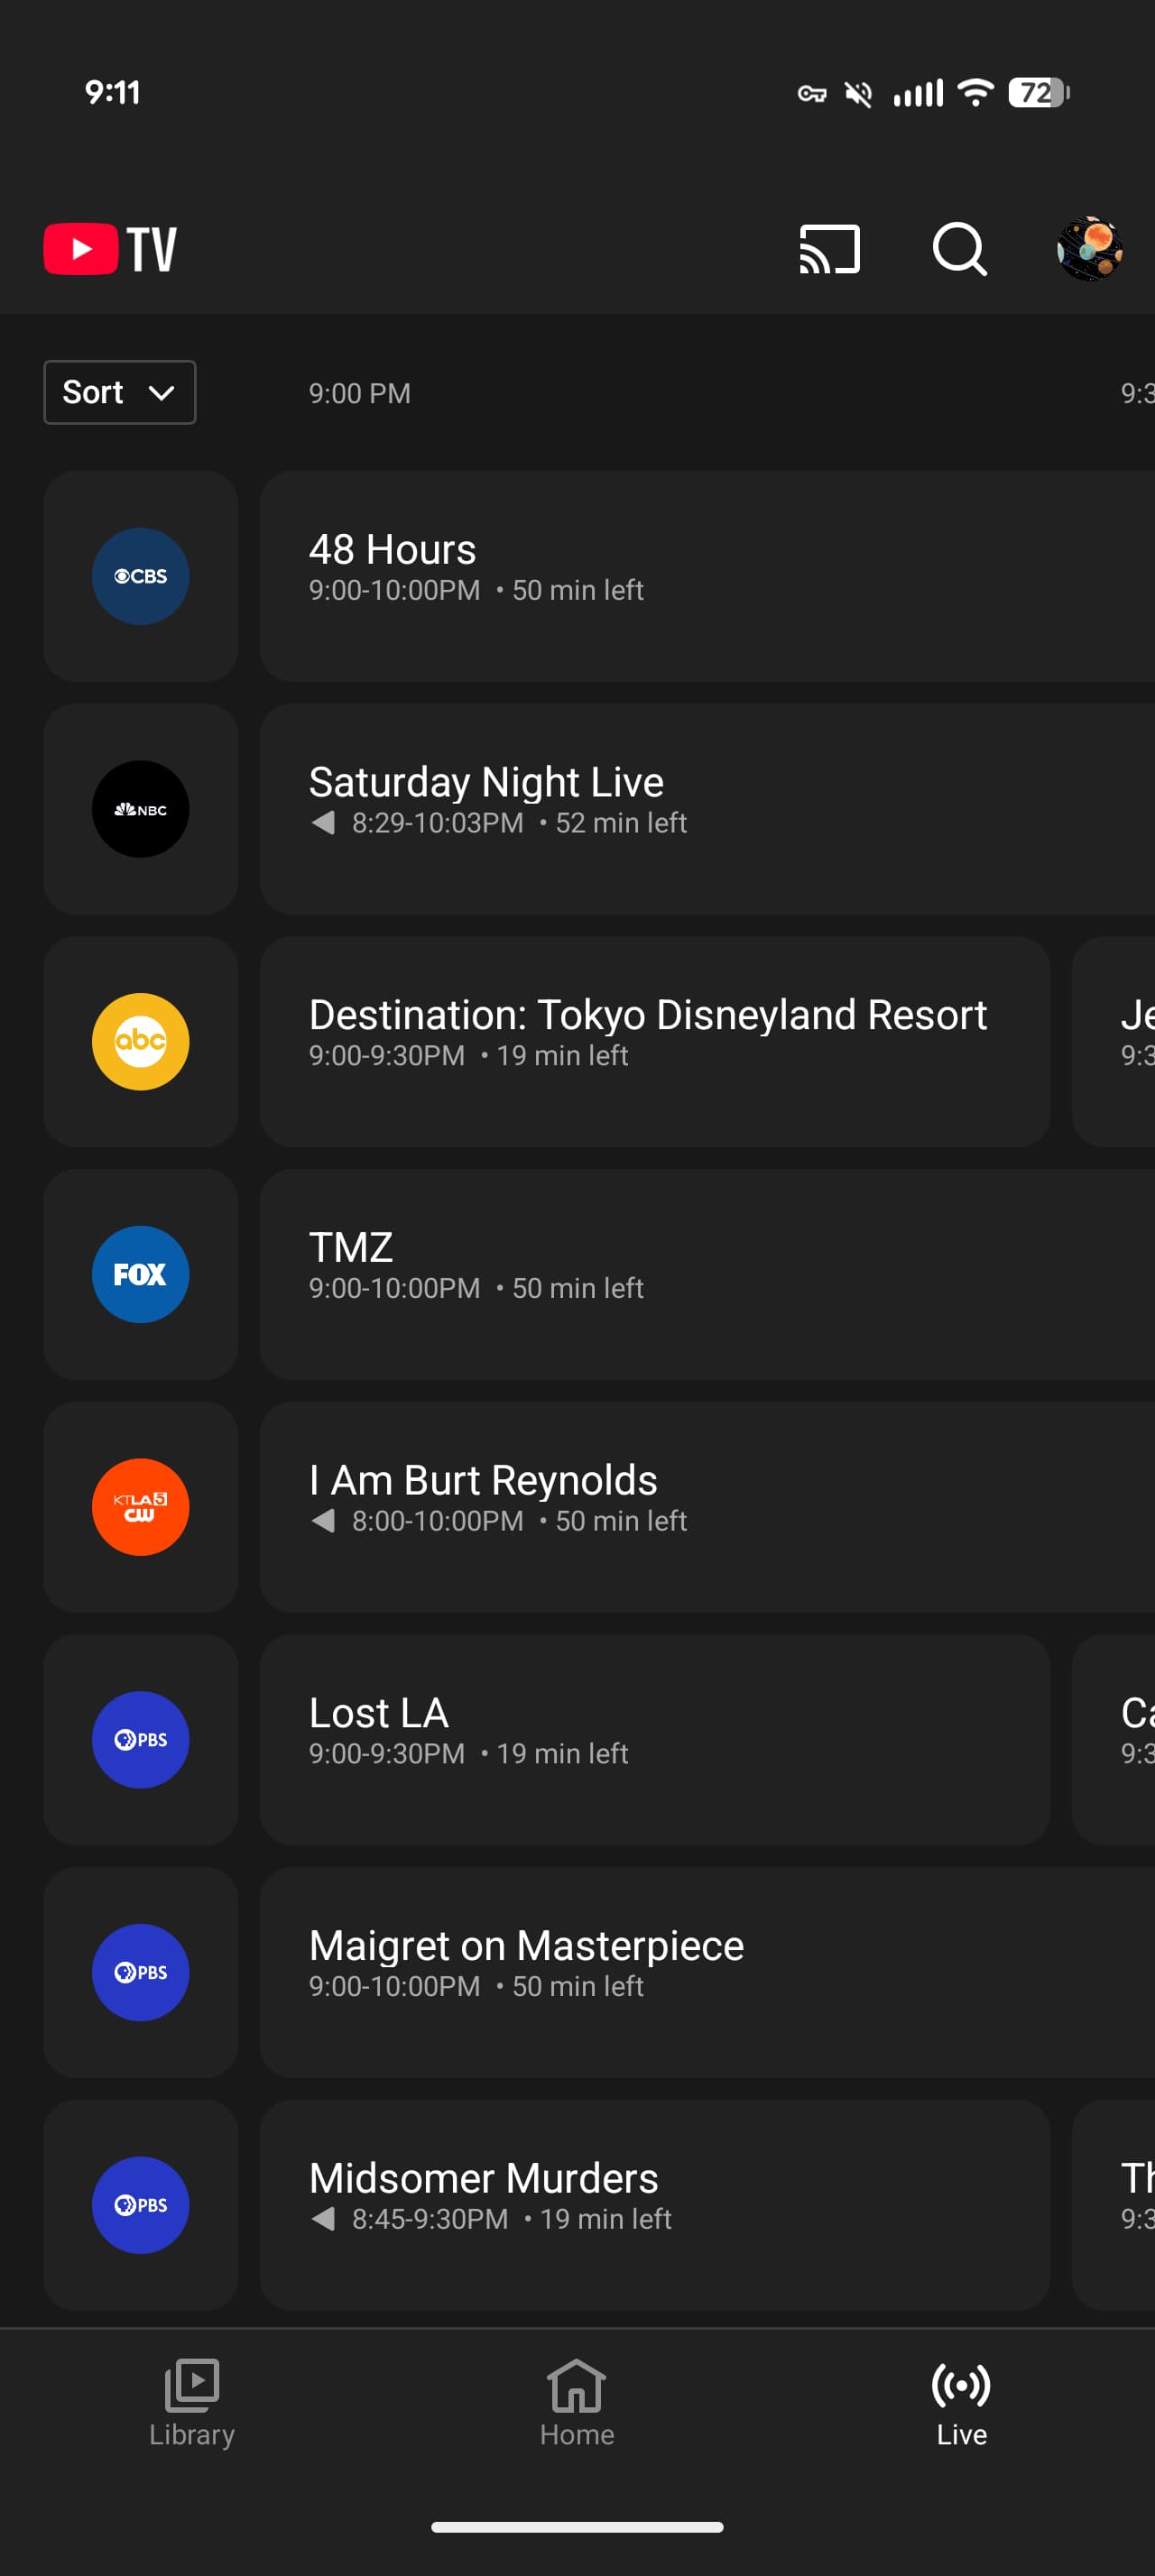Tap the Midsomer Murders program card
The image size is (1155, 2576).
coord(654,2205)
